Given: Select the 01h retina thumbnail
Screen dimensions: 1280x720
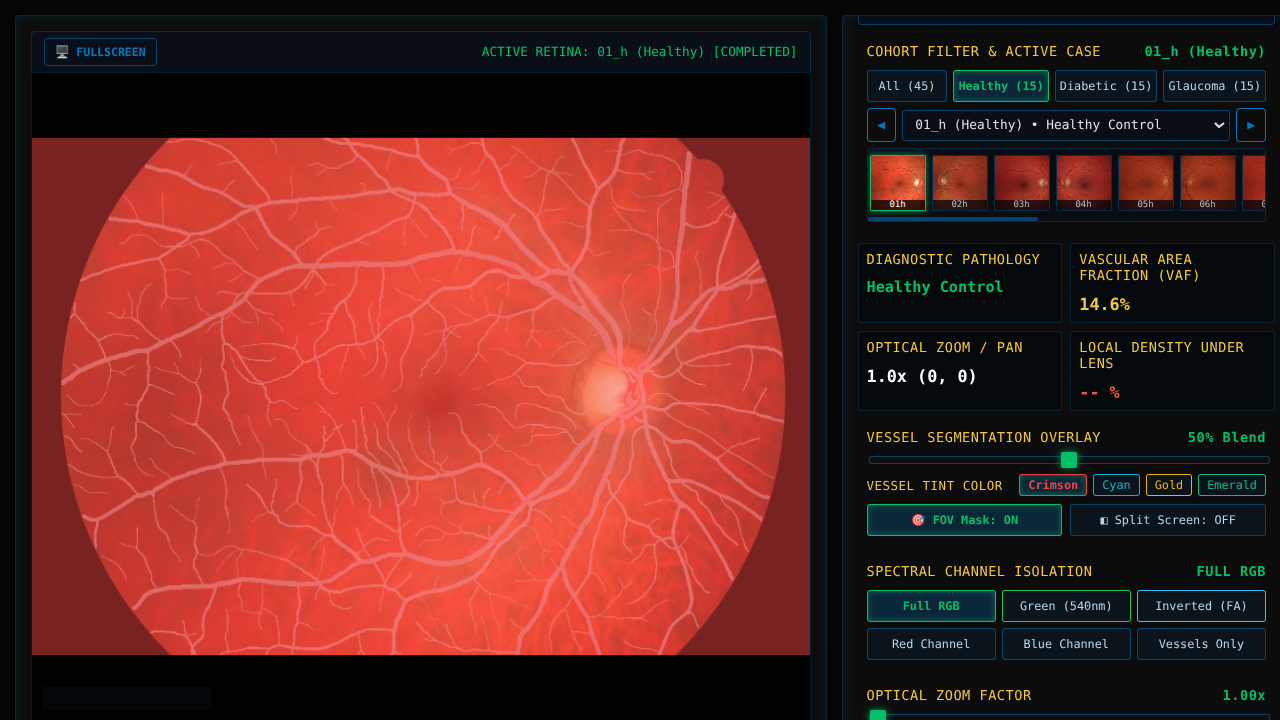Looking at the screenshot, I should tap(898, 183).
